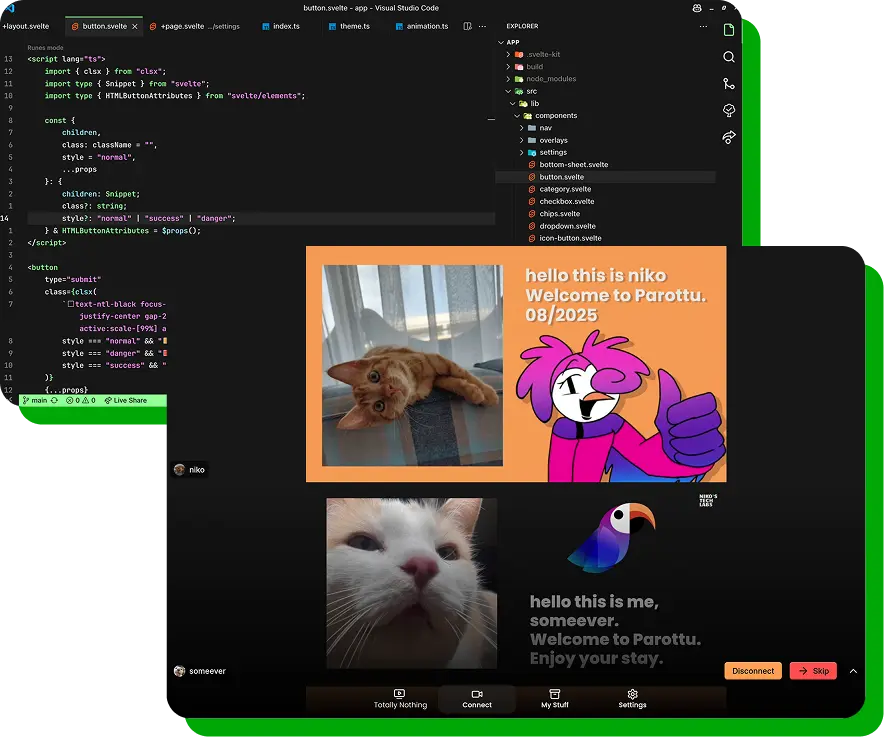Collapse the components folder
This screenshot has height=737, width=884.
[546, 116]
